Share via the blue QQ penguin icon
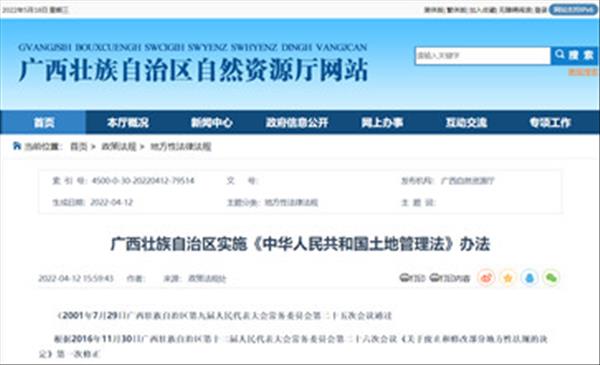This screenshot has width=600, height=365. click(530, 278)
